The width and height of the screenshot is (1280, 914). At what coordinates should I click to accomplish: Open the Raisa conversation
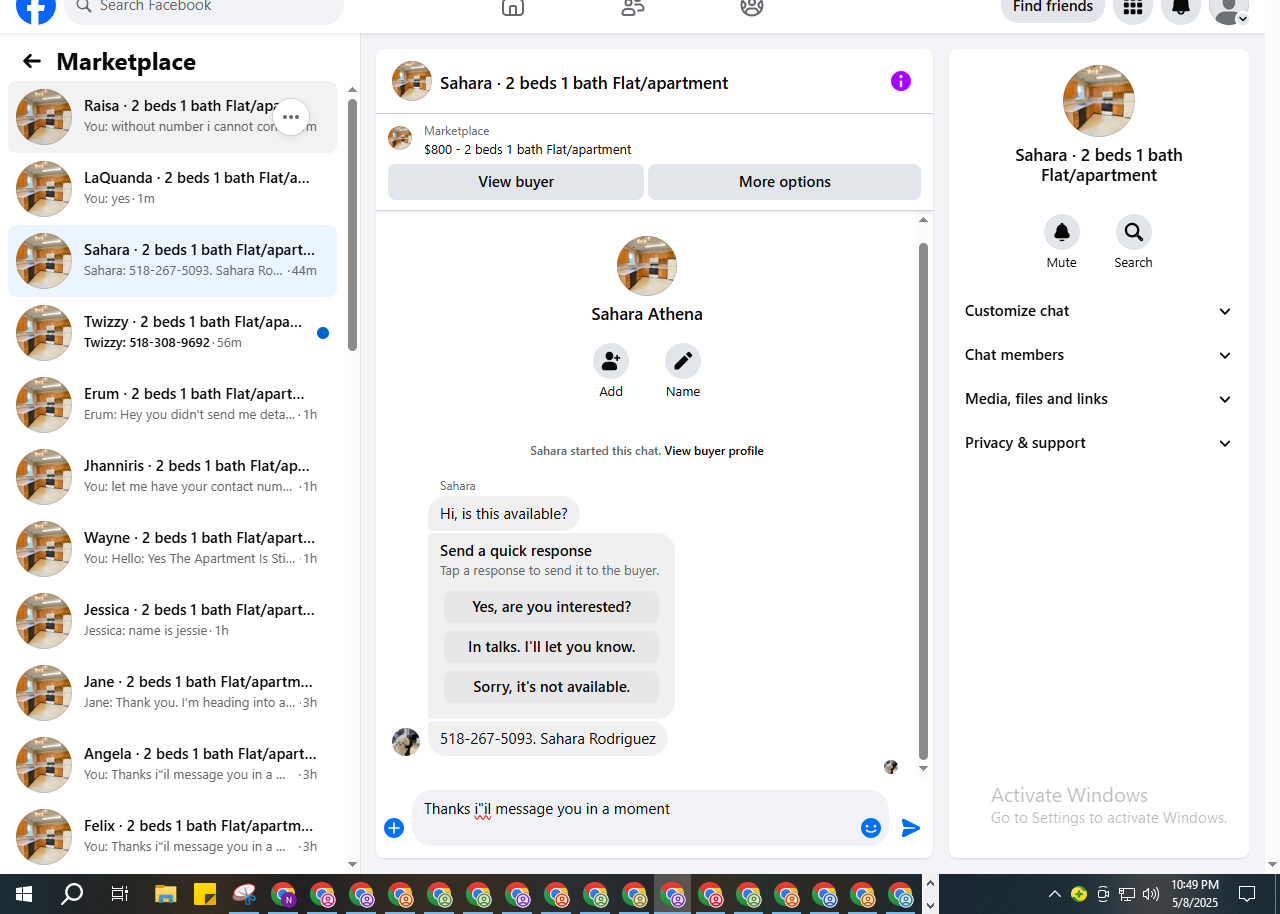[x=172, y=117]
